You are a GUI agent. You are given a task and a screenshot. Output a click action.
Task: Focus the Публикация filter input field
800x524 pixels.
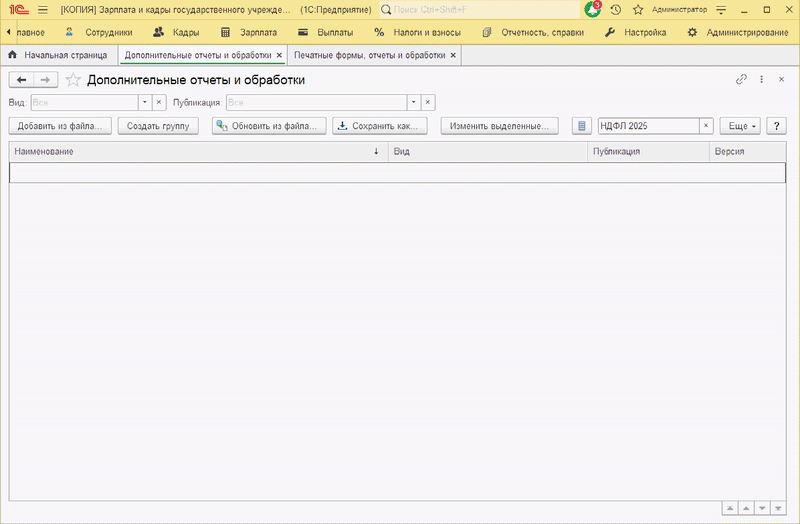(317, 103)
